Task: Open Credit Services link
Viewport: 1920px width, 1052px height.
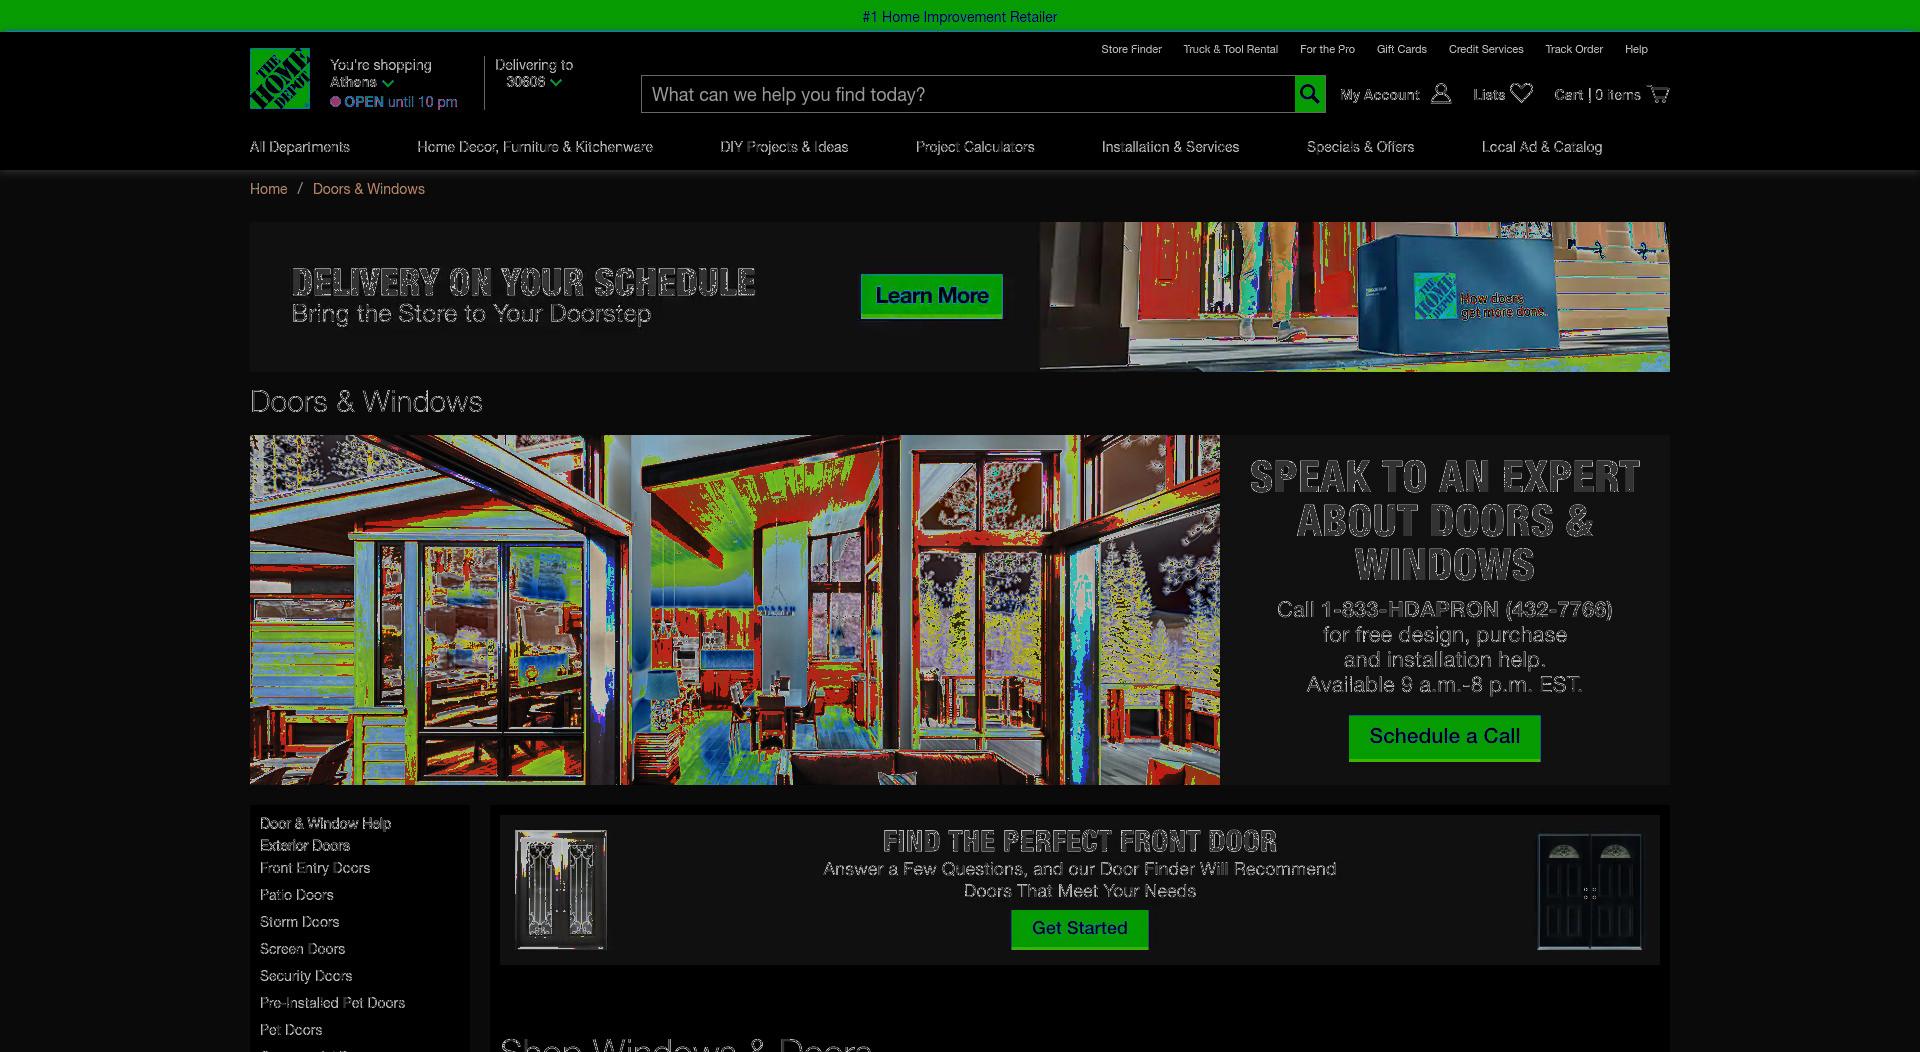Action: (x=1486, y=49)
